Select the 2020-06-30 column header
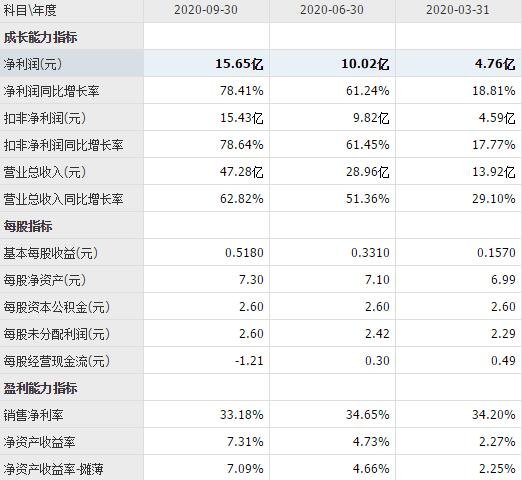The height and width of the screenshot is (480, 522). (x=332, y=10)
